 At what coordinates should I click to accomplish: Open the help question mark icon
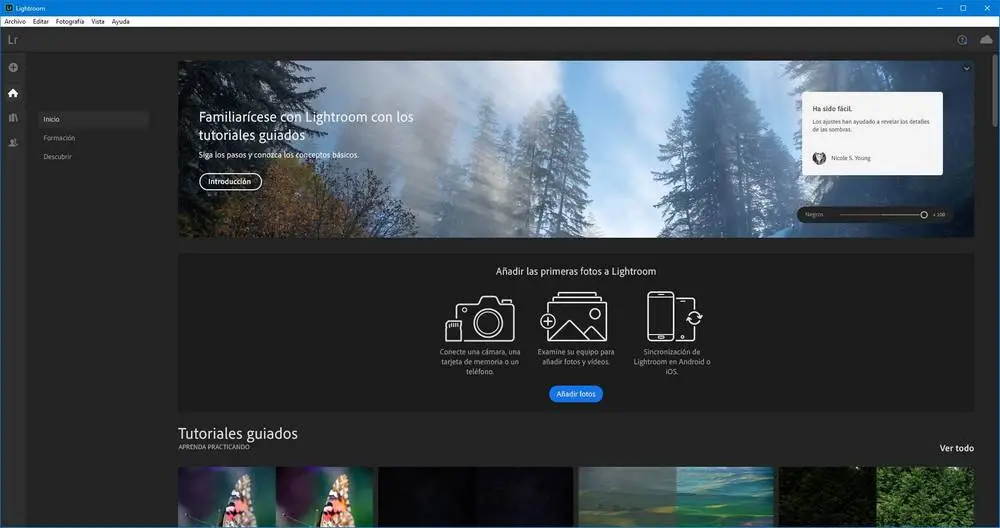pos(962,40)
